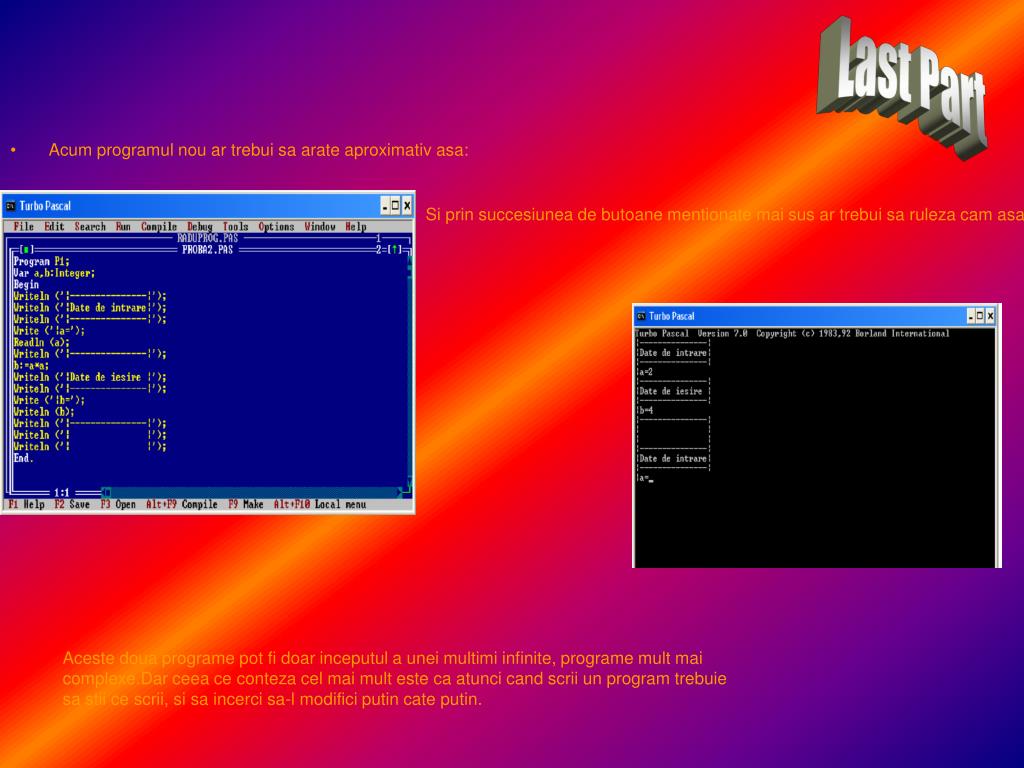Click the 'Aceste doua programe' closing paragraph
The height and width of the screenshot is (768, 1024).
pyautogui.click(x=394, y=679)
